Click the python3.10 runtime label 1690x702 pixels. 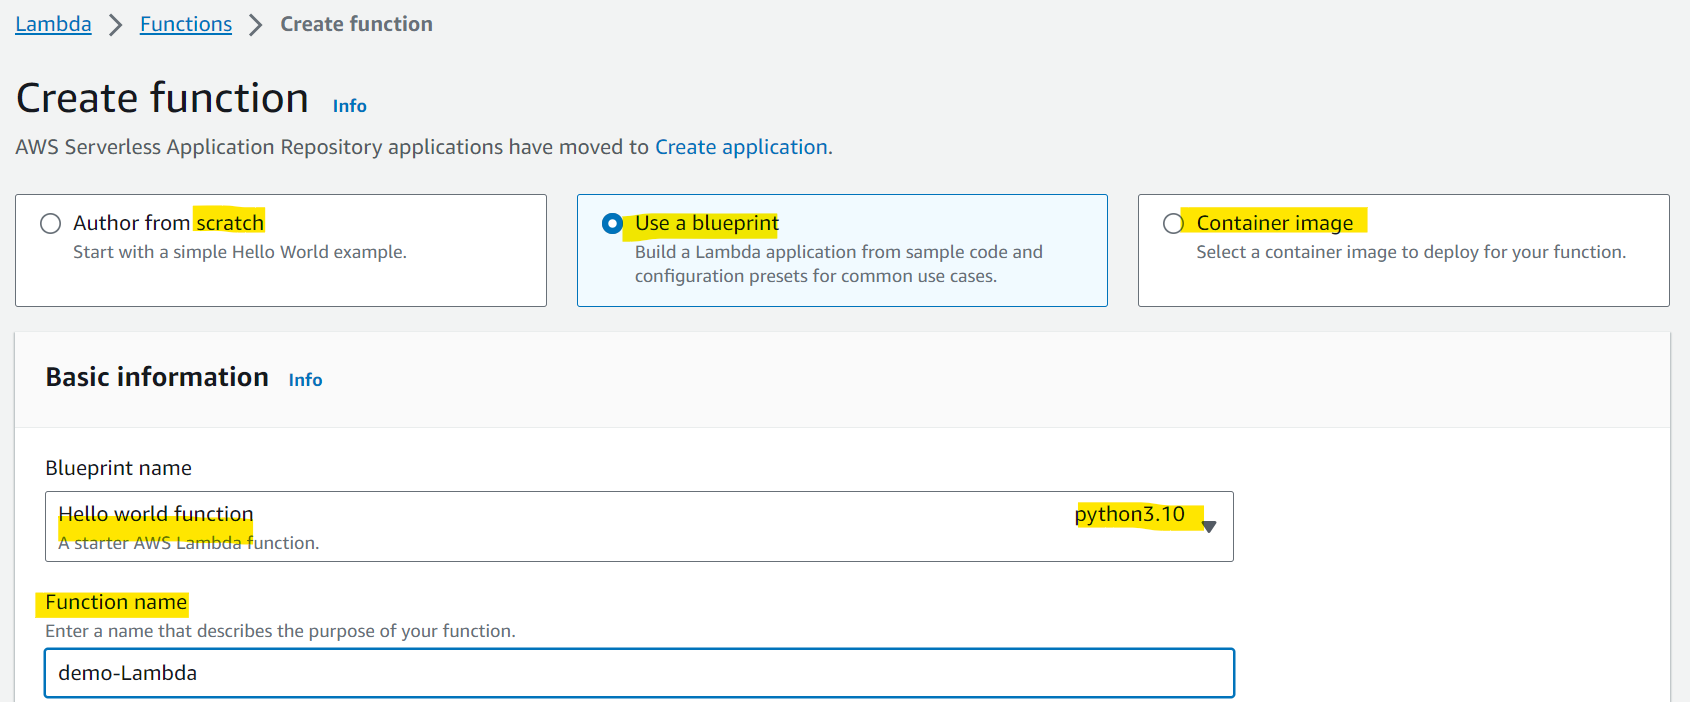point(1130,514)
